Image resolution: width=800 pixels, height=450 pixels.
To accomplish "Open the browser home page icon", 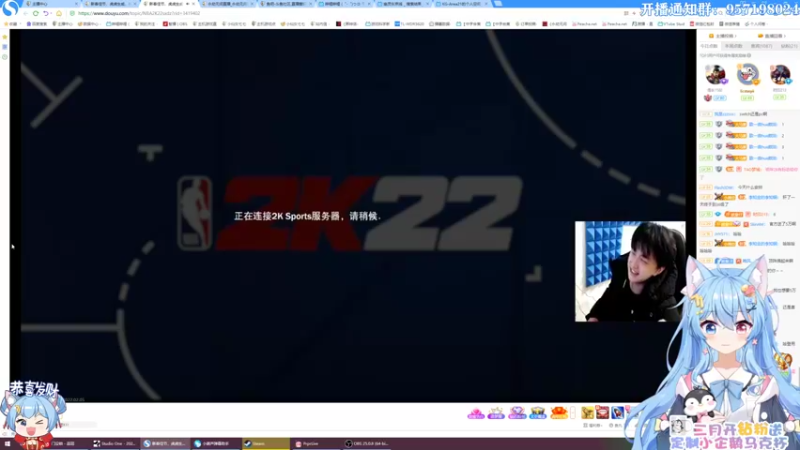I will (59, 13).
